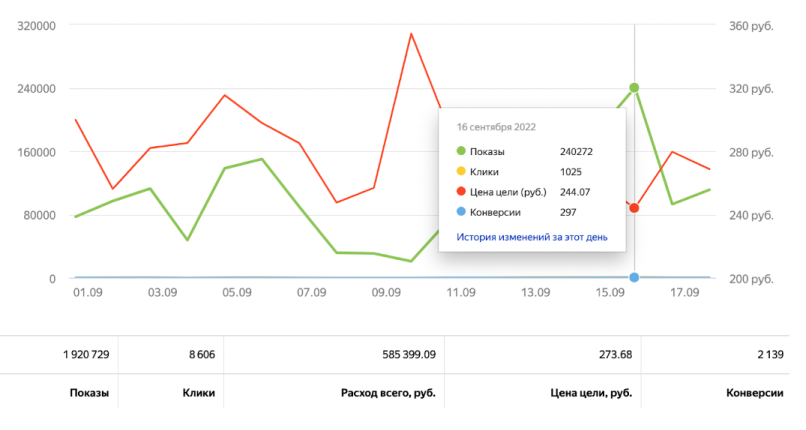Screen dimensions: 806x430
Task: Click the Конверсии value 297 in tooltip
Action: 568,212
